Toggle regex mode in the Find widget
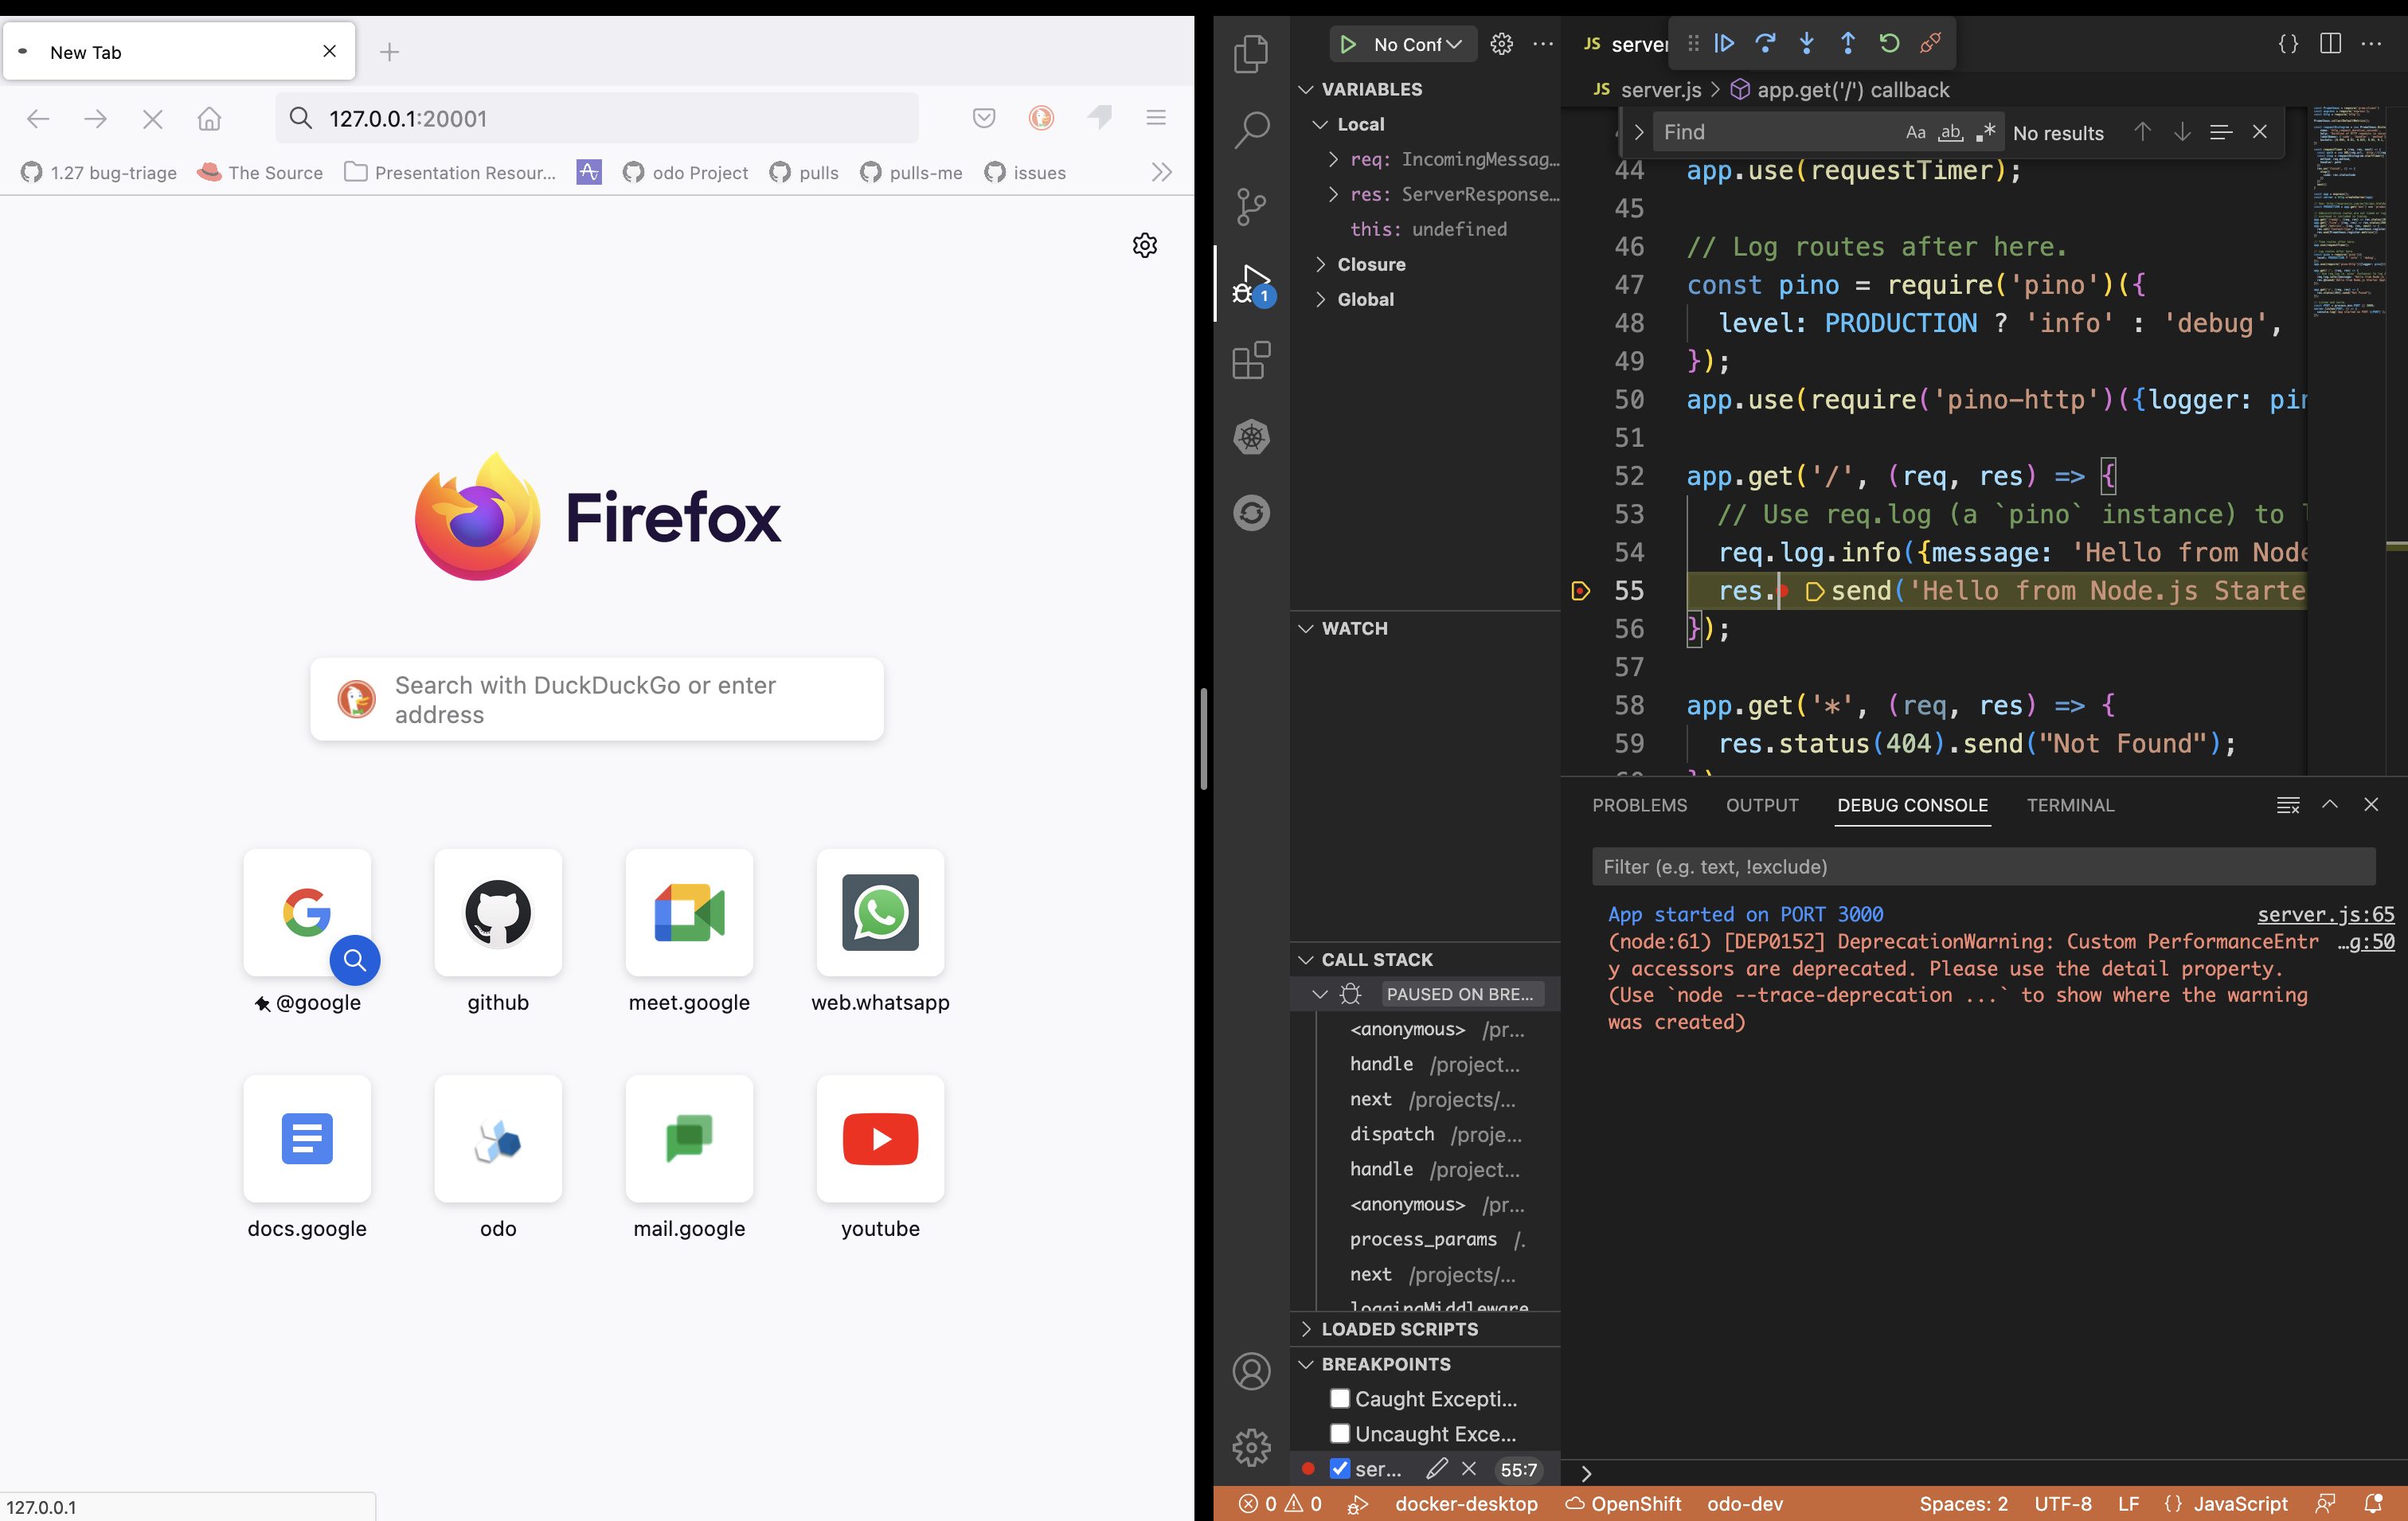 tap(1986, 131)
